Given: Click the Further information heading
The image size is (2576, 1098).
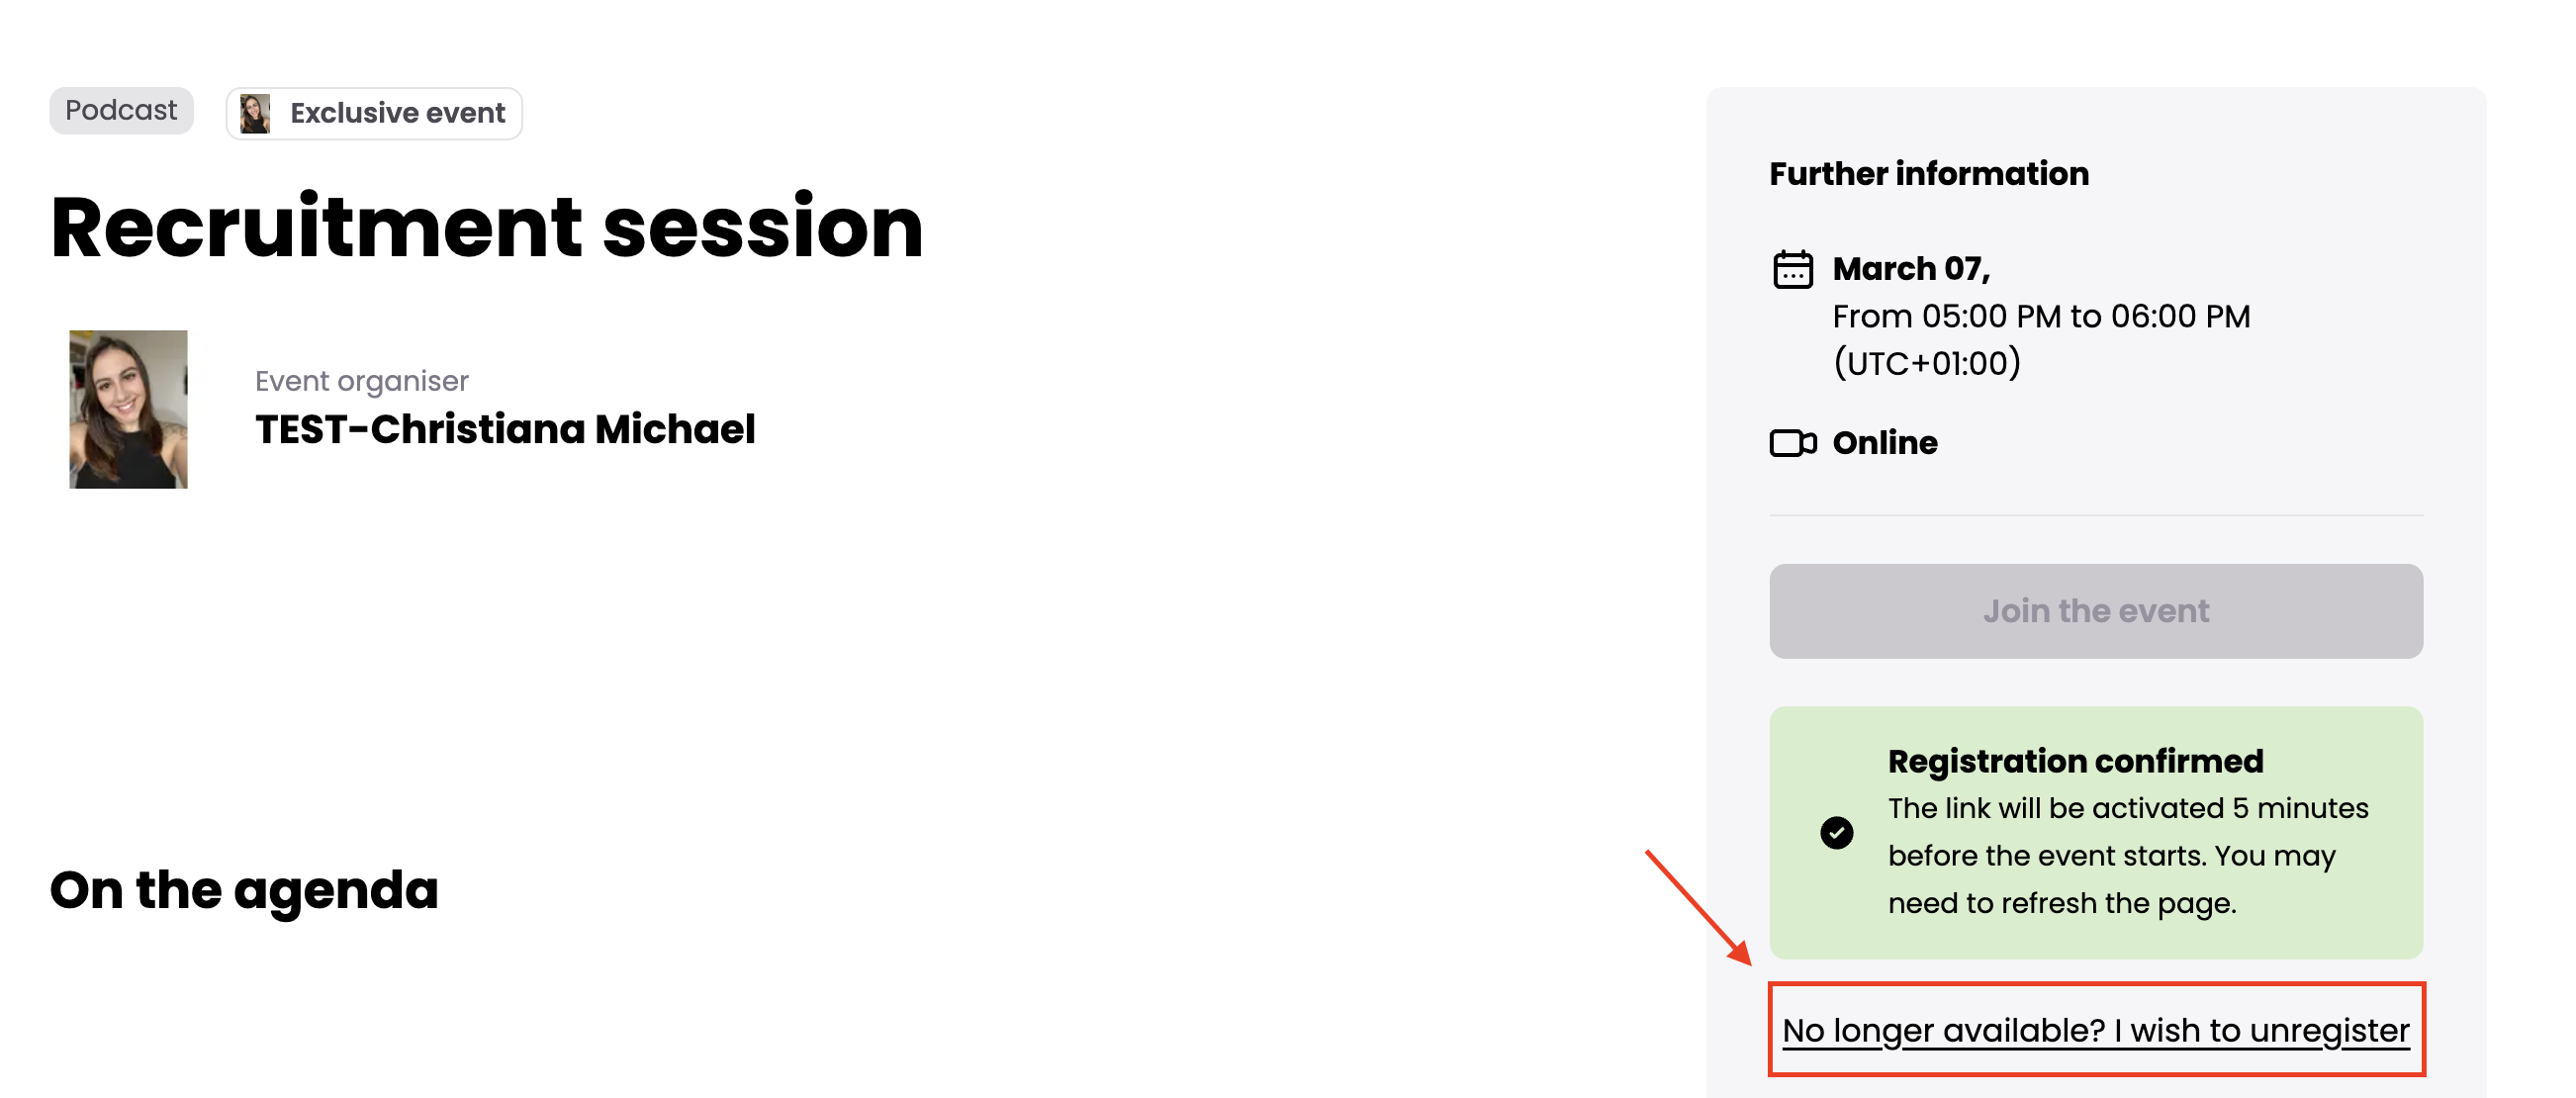Looking at the screenshot, I should (1929, 173).
